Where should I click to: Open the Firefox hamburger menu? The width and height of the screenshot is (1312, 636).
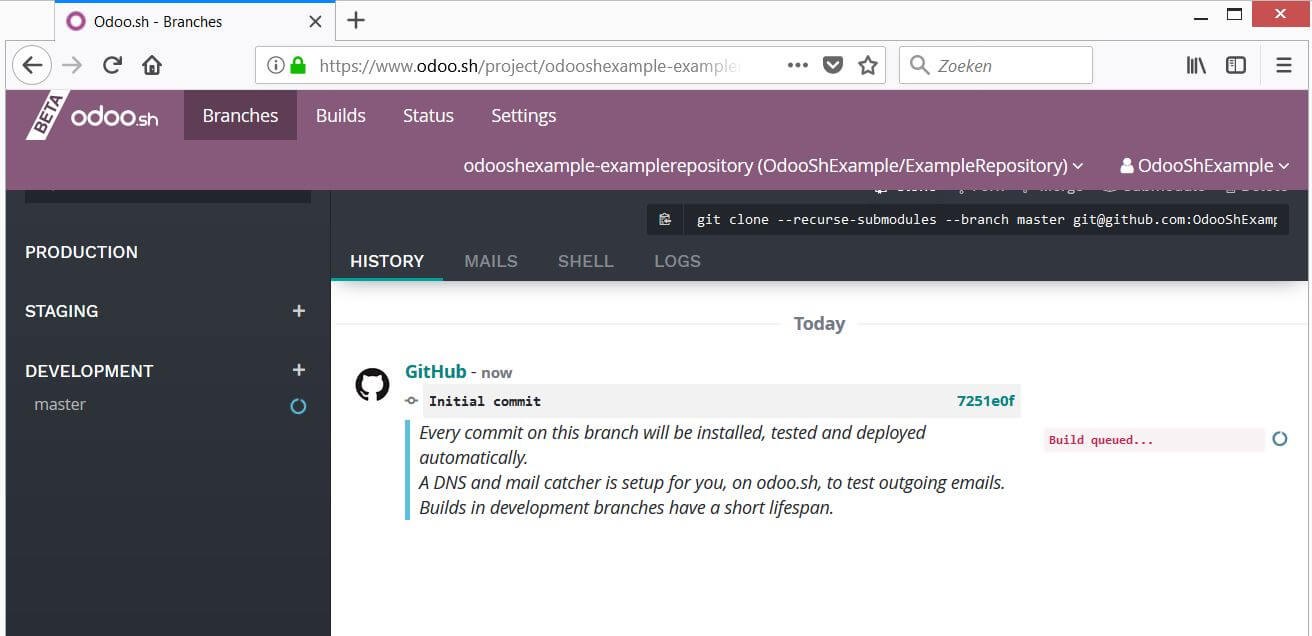[1284, 65]
